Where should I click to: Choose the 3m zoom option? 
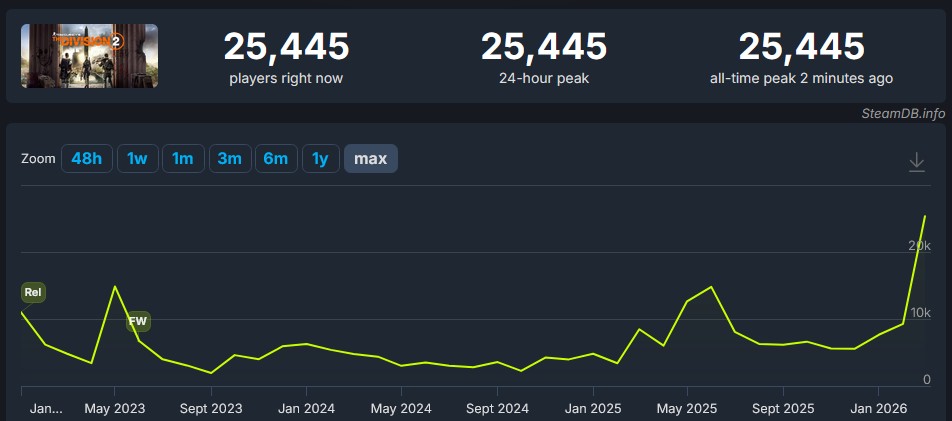[230, 159]
